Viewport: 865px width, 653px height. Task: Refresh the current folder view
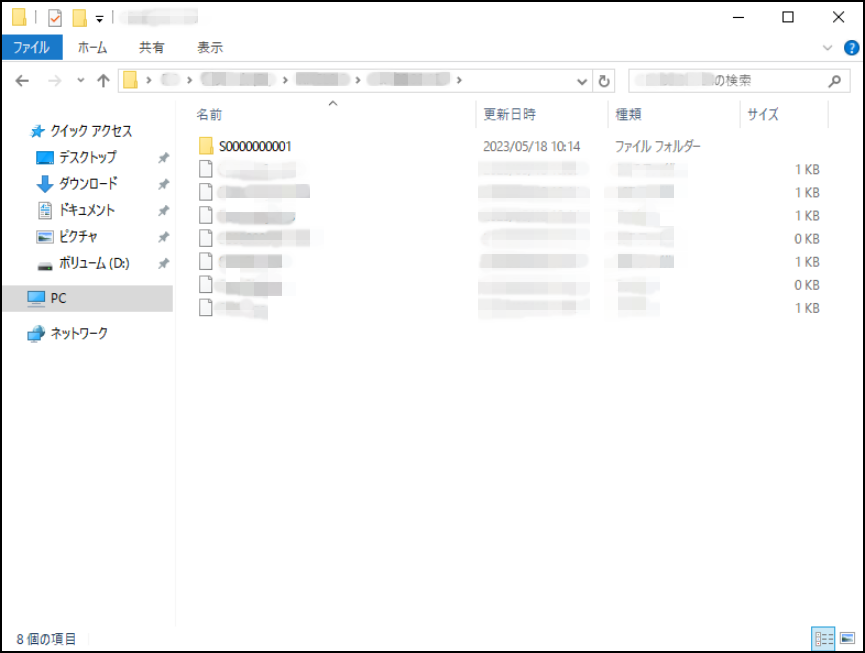(604, 81)
